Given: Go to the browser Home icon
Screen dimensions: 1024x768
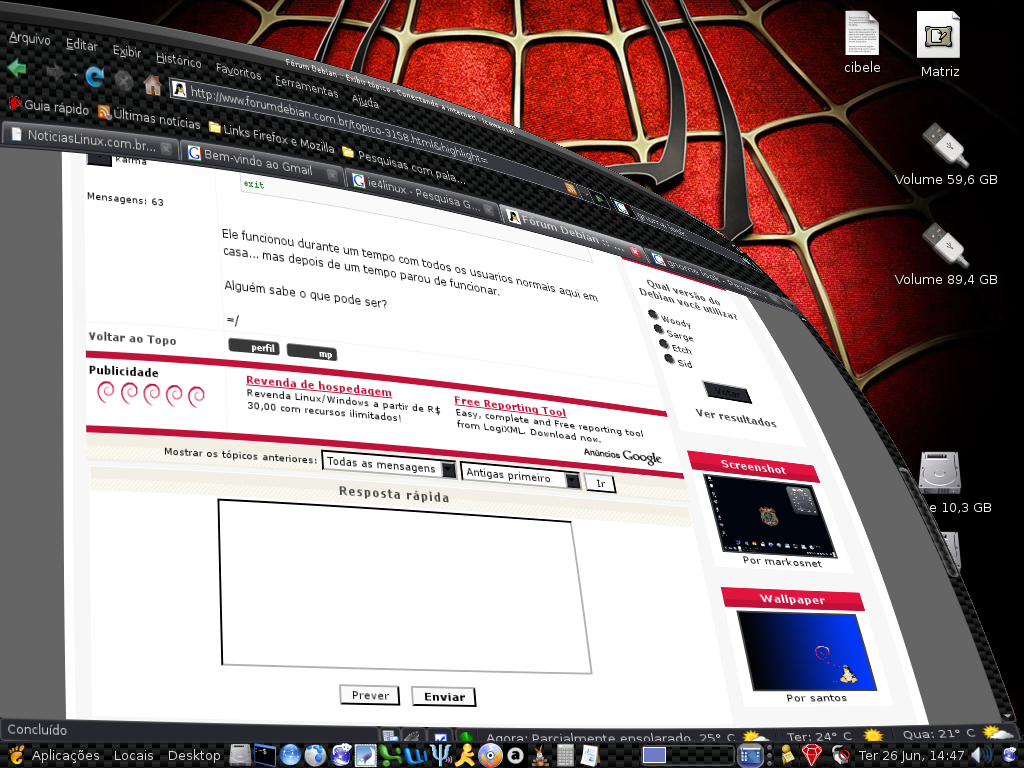Looking at the screenshot, I should [x=152, y=85].
